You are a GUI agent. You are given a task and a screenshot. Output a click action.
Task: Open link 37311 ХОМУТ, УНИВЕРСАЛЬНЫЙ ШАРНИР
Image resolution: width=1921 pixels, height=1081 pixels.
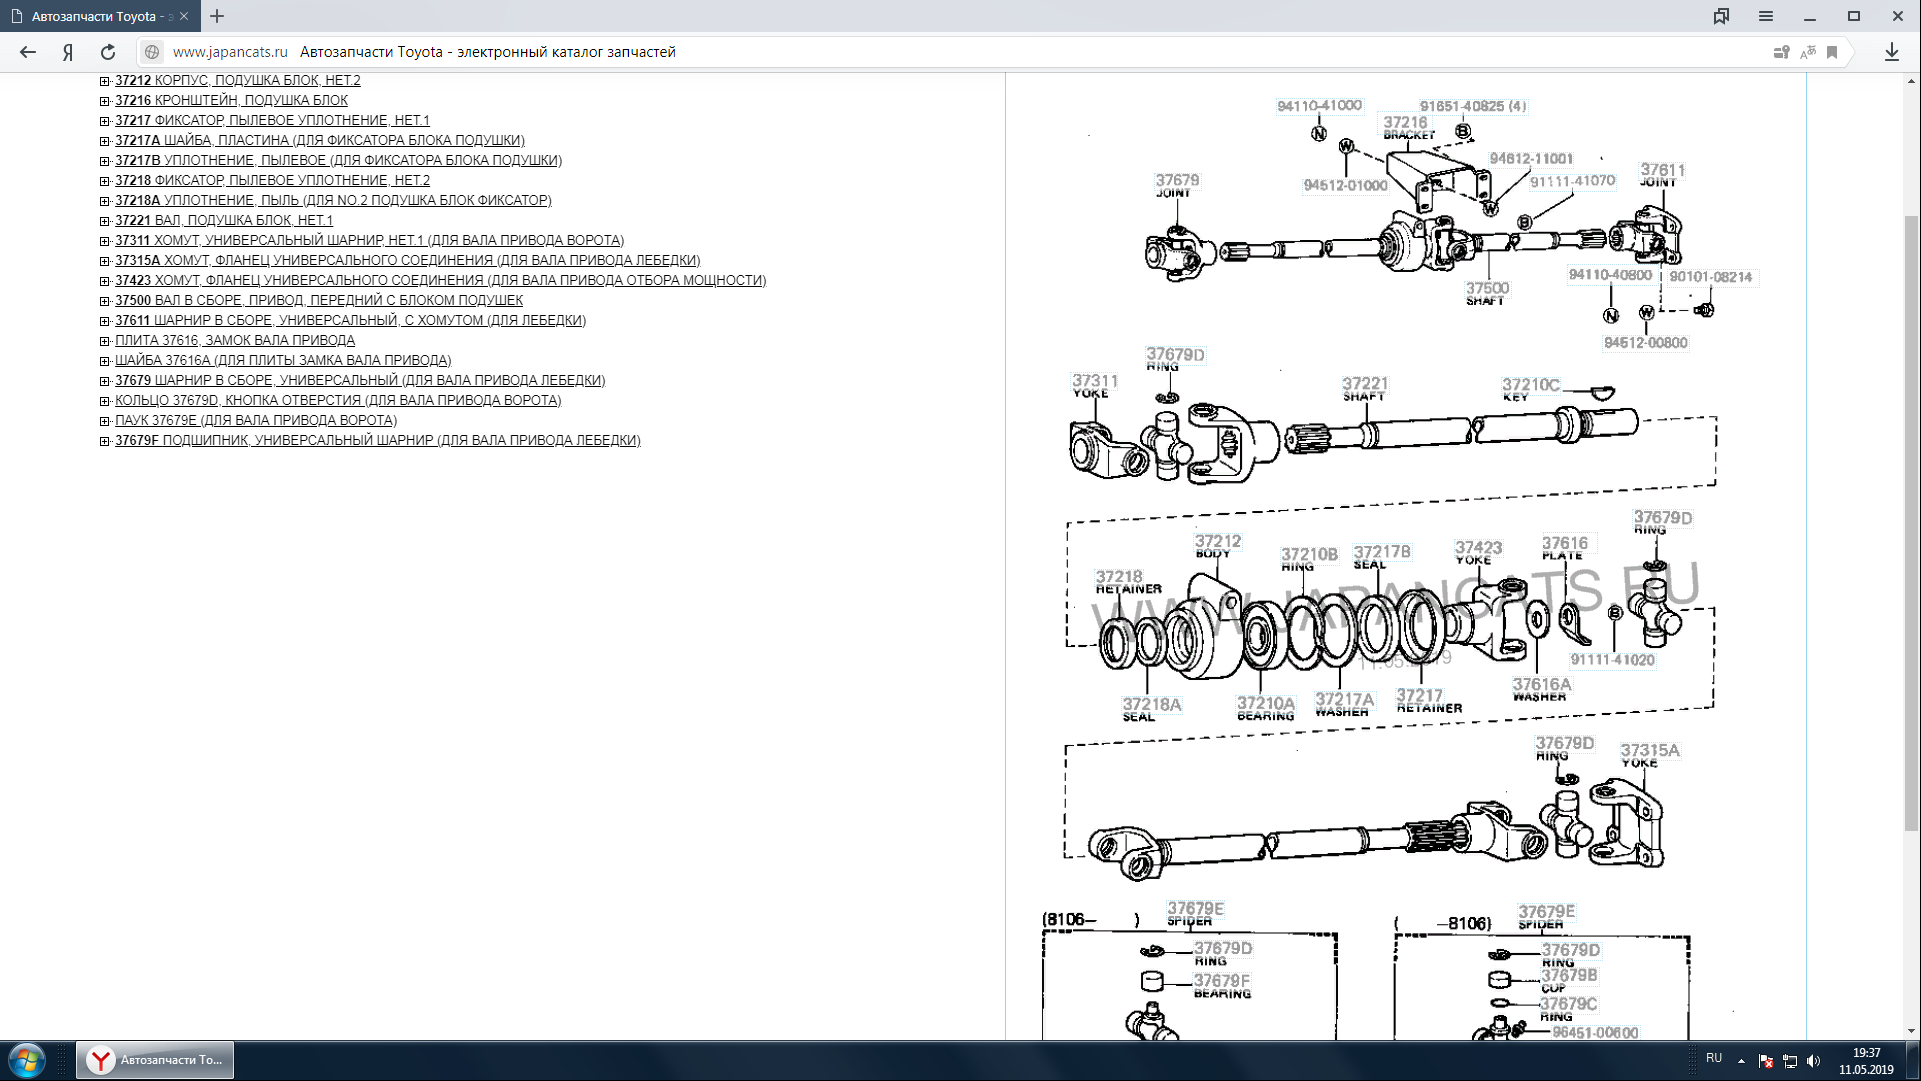pos(369,240)
